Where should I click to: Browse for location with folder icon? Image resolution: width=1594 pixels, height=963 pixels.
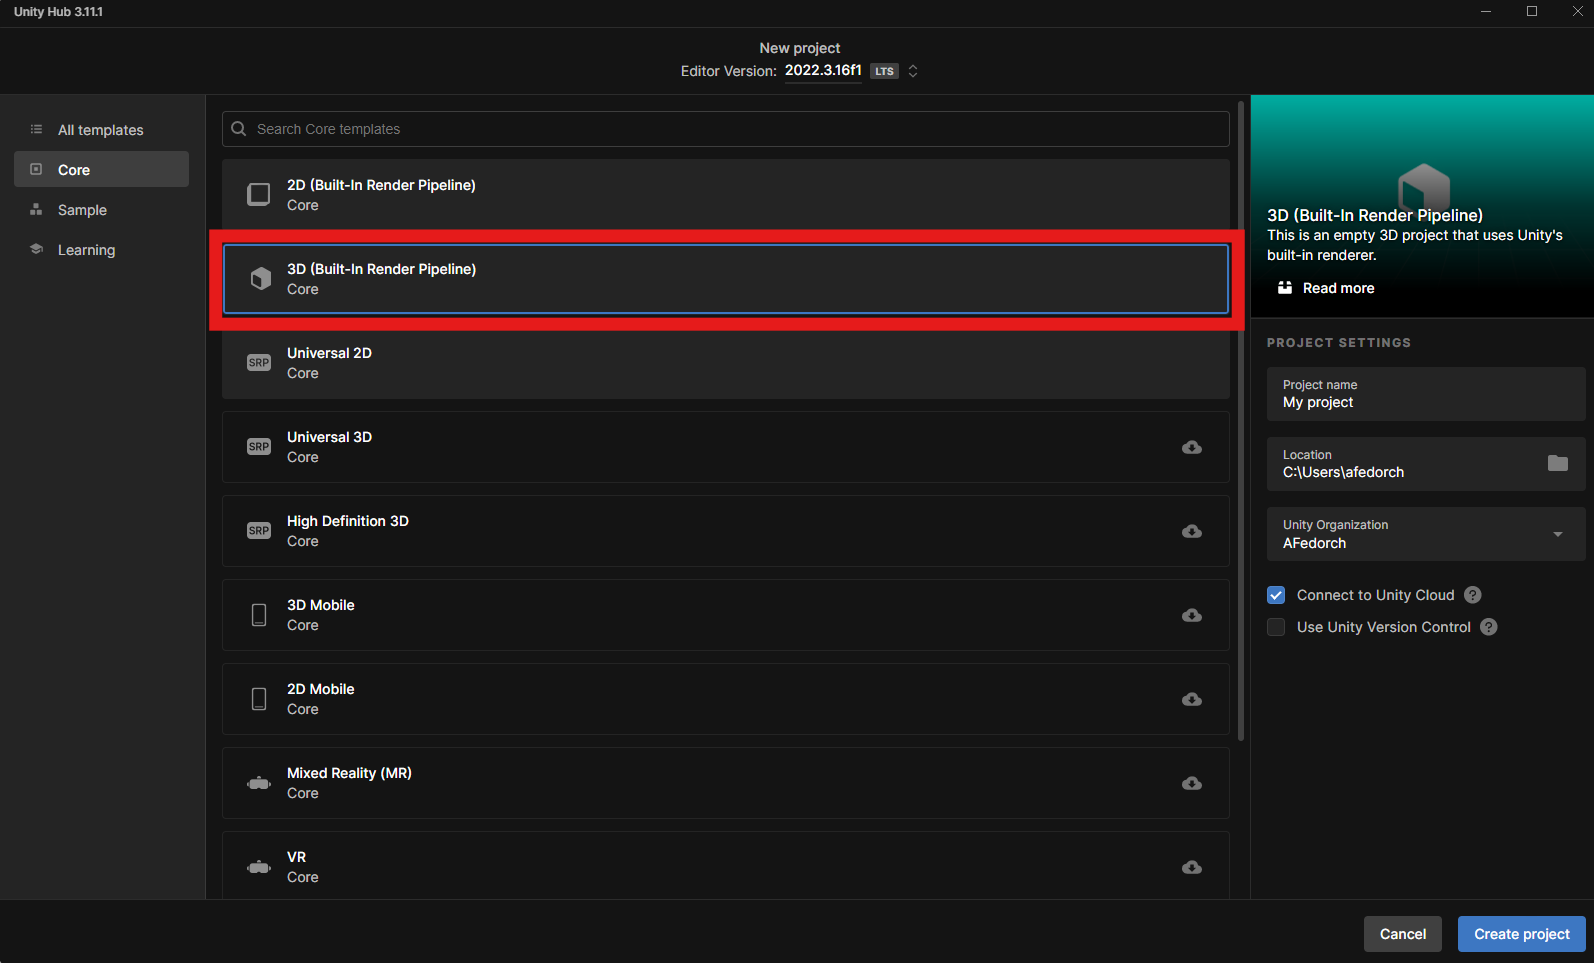coord(1558,463)
